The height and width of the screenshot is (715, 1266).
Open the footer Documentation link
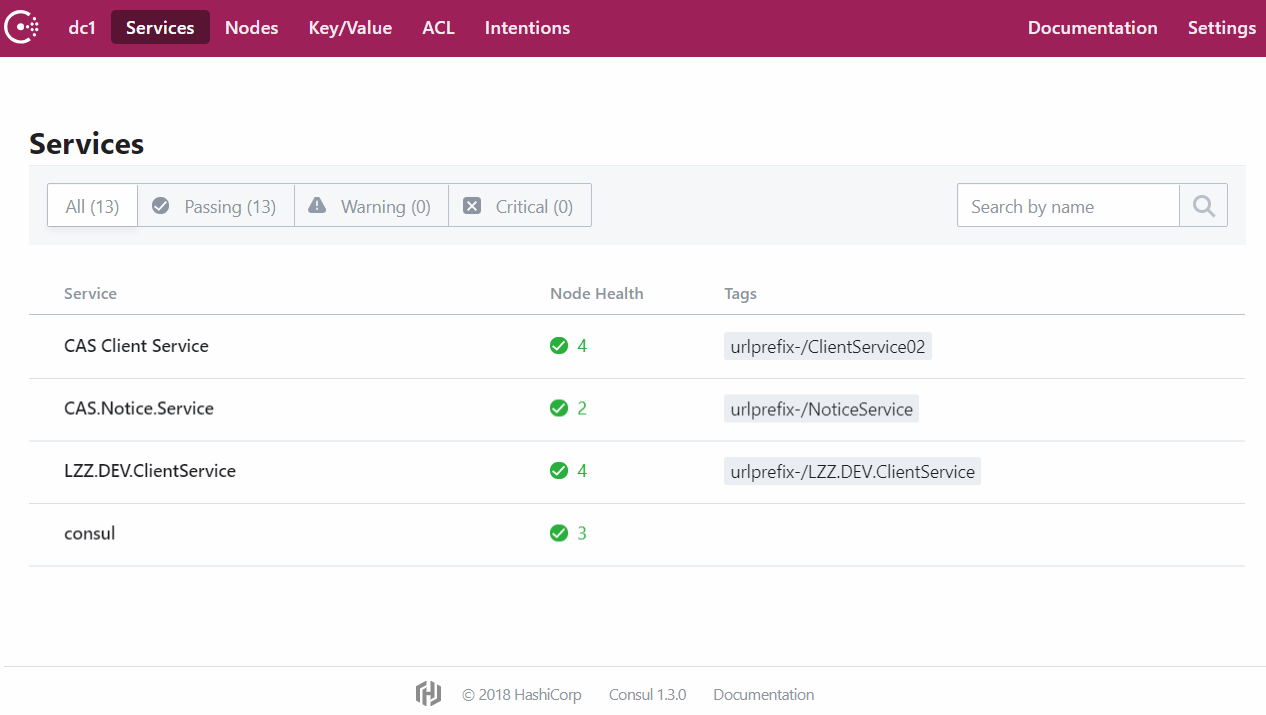pos(763,694)
